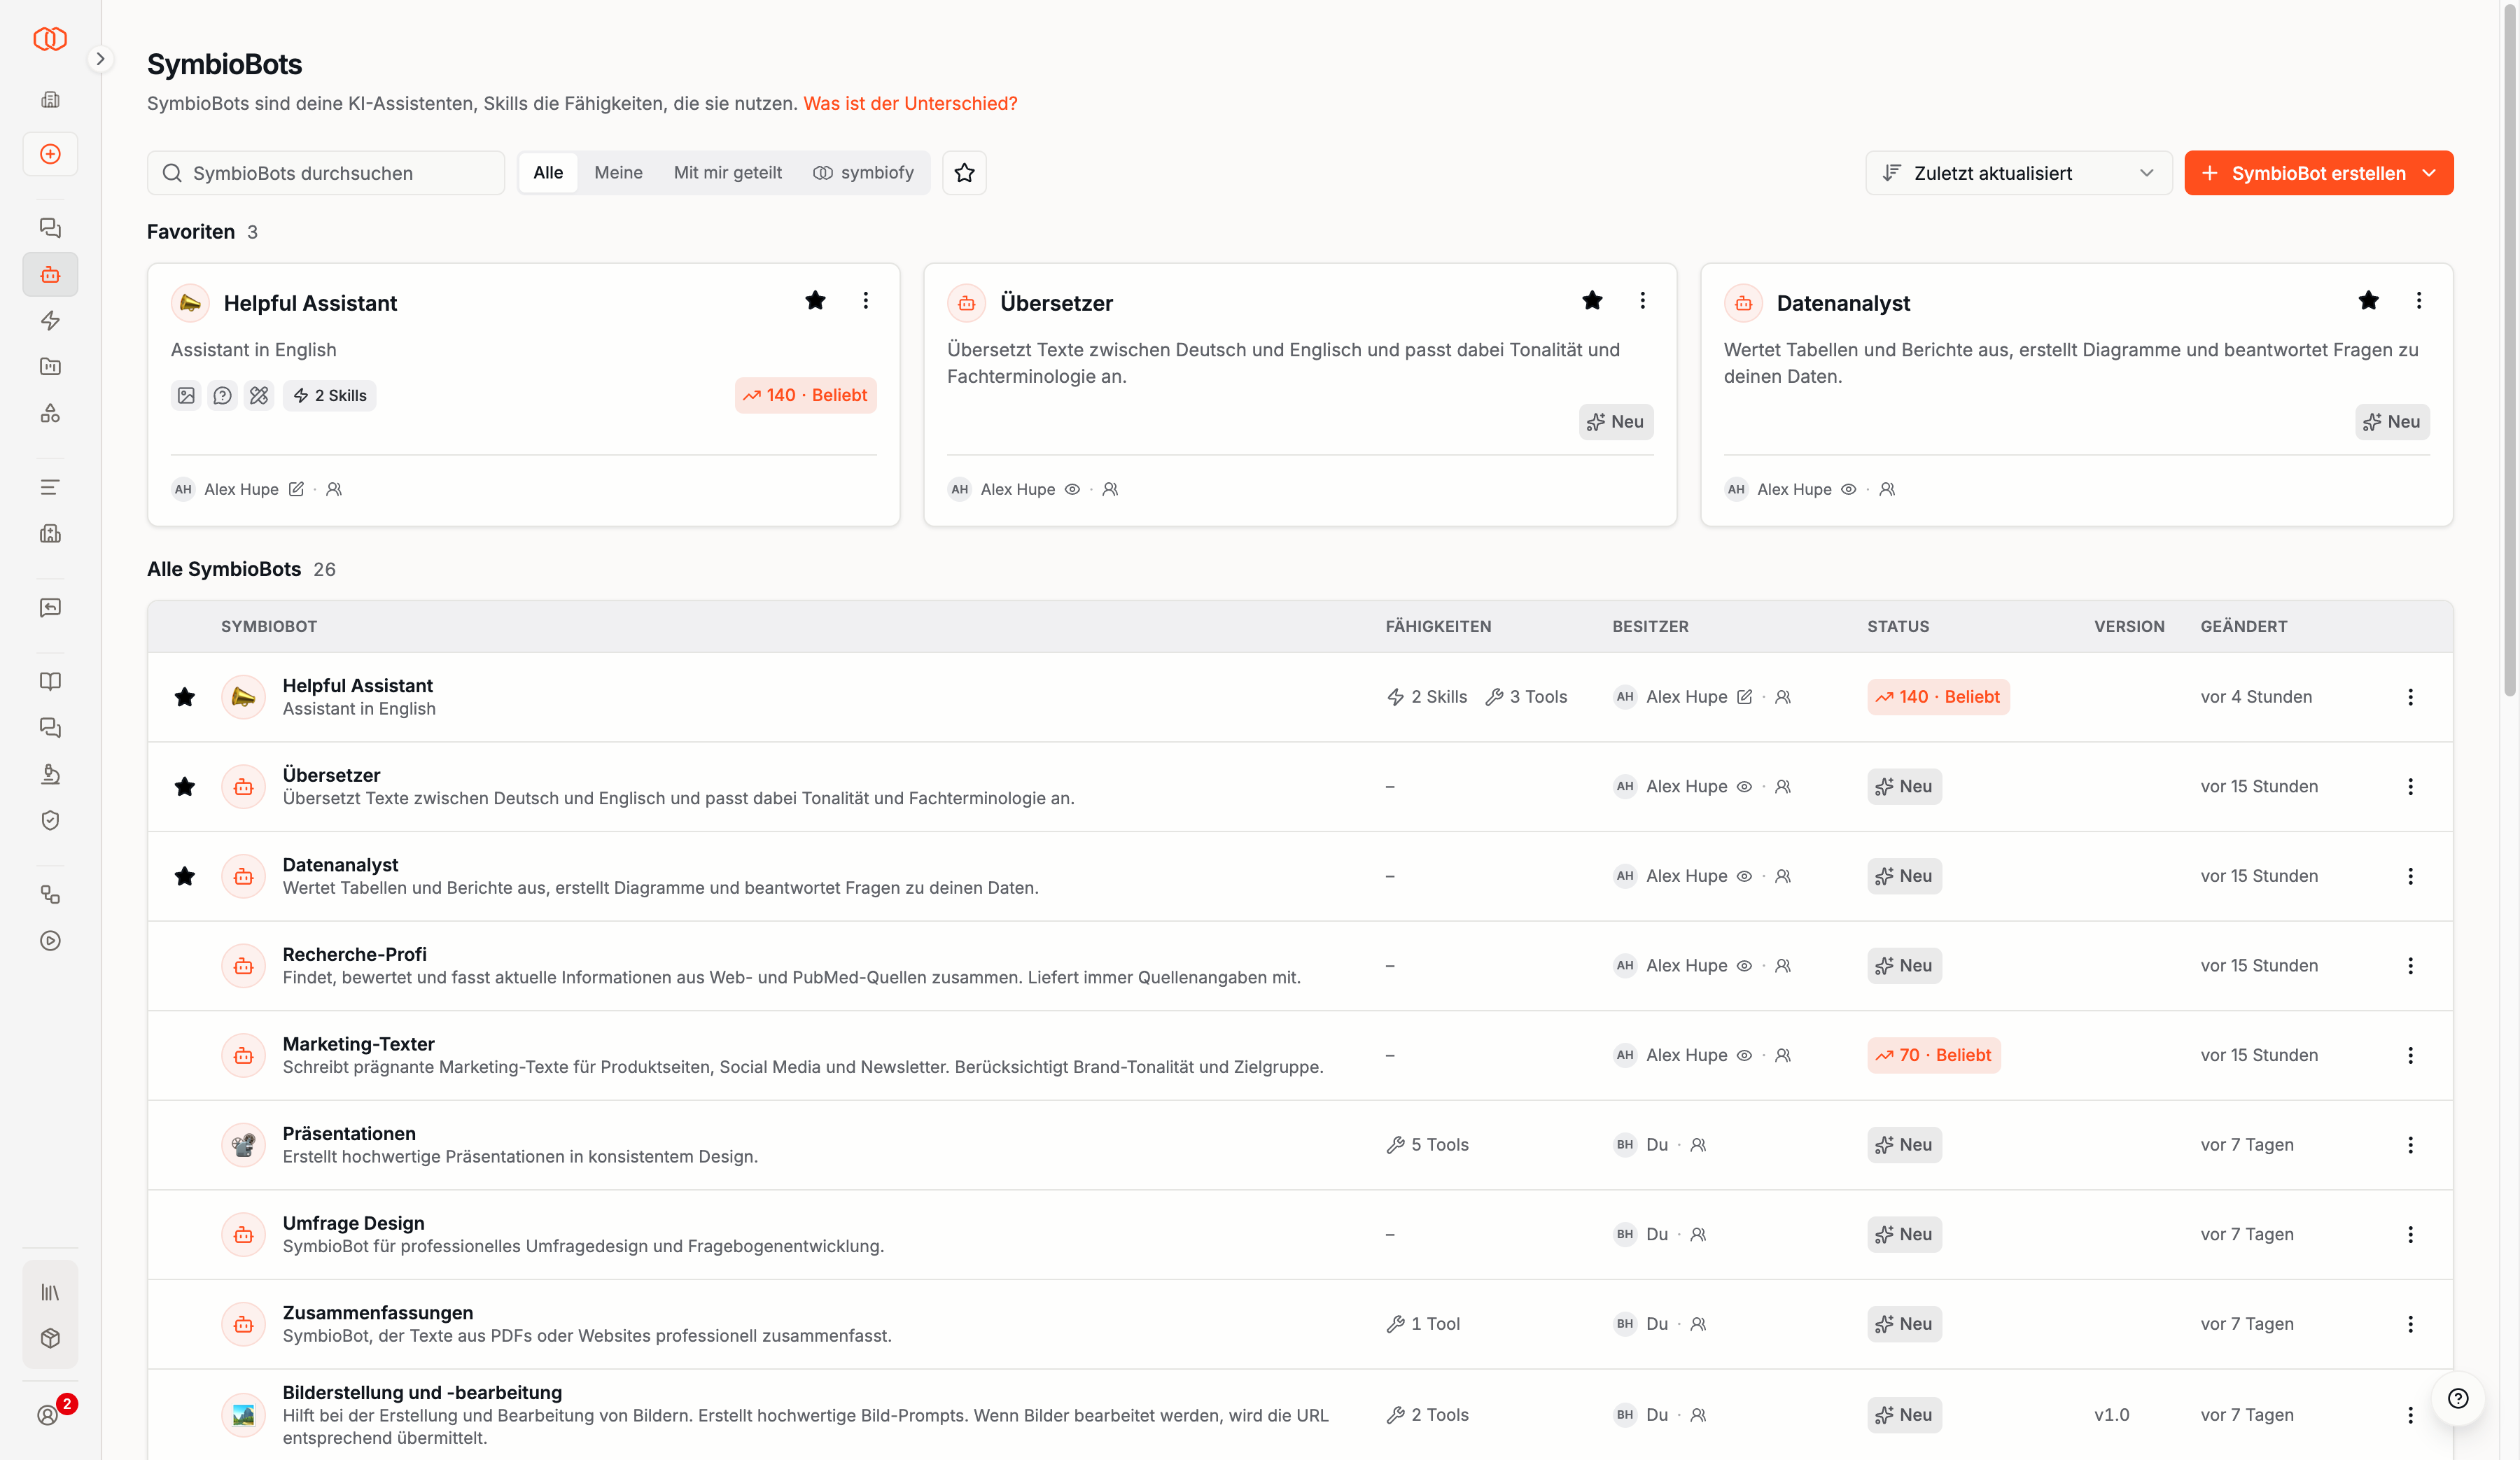Click the SymbioBot erstellen button
This screenshot has width=2520, height=1460.
pyautogui.click(x=2318, y=173)
